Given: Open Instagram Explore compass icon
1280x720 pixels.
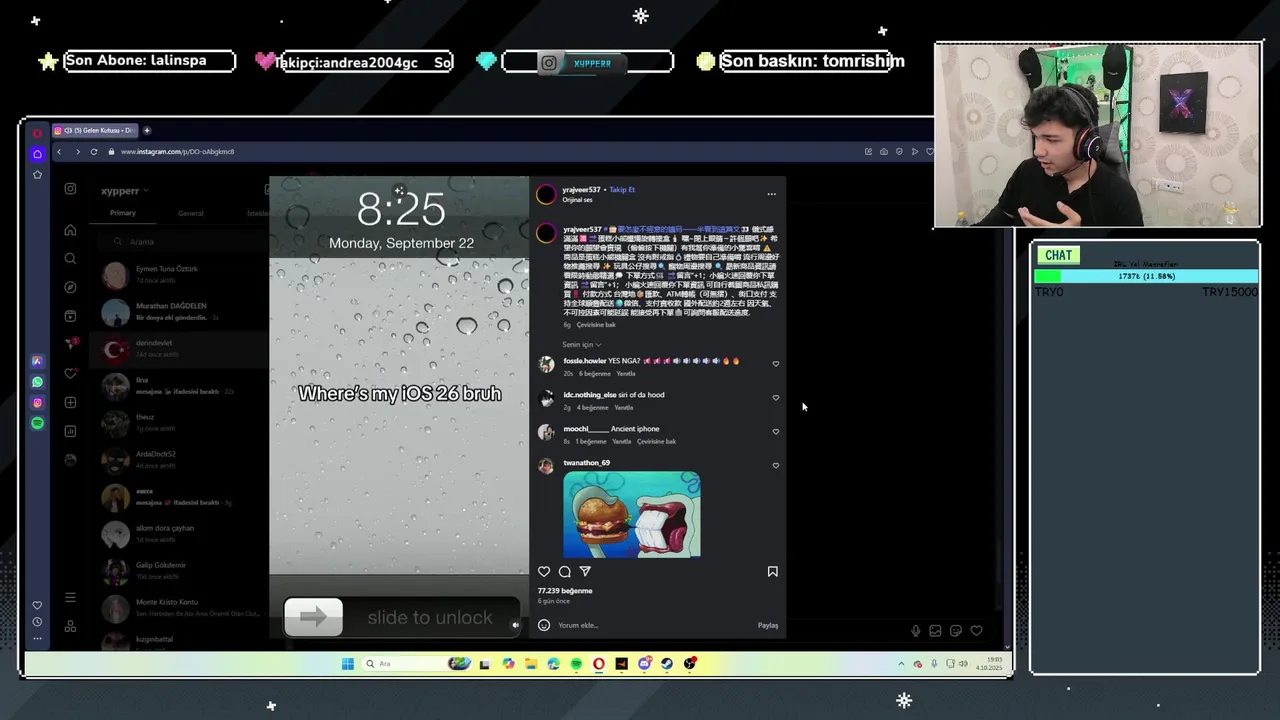Looking at the screenshot, I should pos(70,287).
